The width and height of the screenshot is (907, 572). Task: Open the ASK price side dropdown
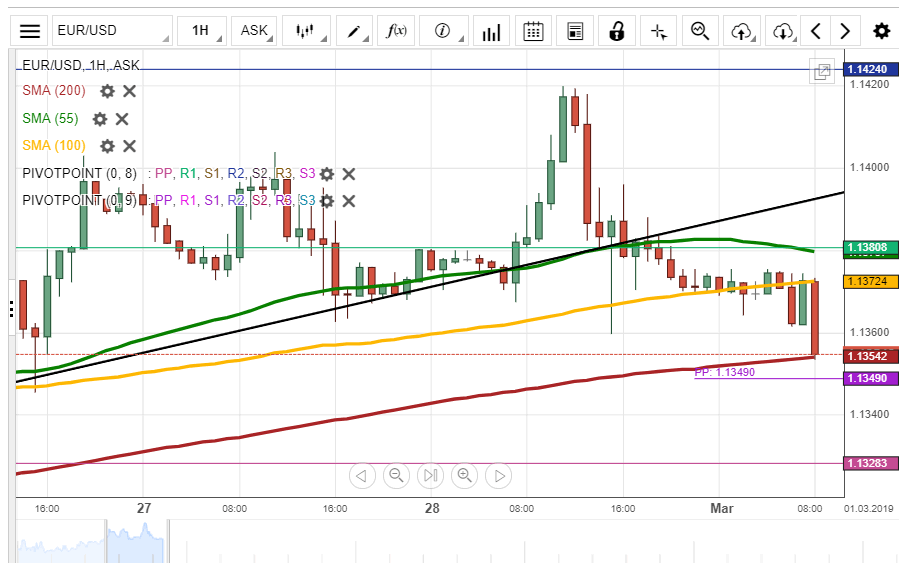(x=254, y=31)
